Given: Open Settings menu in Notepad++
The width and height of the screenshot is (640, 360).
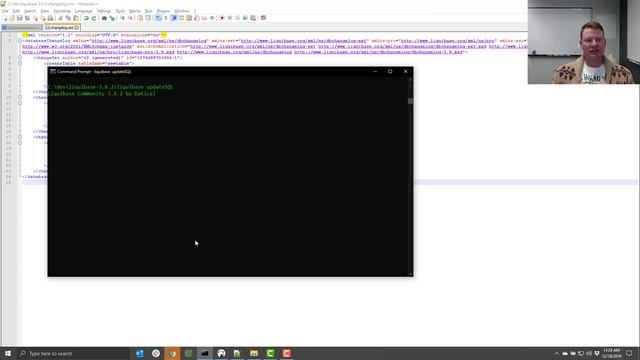Looking at the screenshot, I should click(104, 11).
